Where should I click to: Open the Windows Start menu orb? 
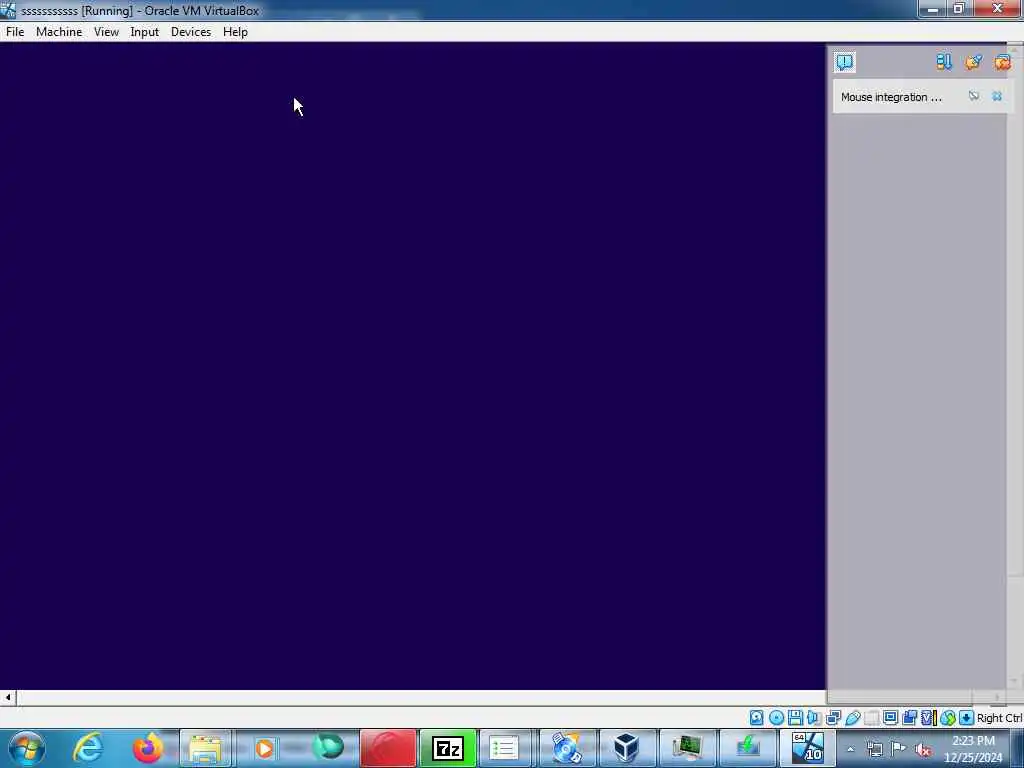27,748
